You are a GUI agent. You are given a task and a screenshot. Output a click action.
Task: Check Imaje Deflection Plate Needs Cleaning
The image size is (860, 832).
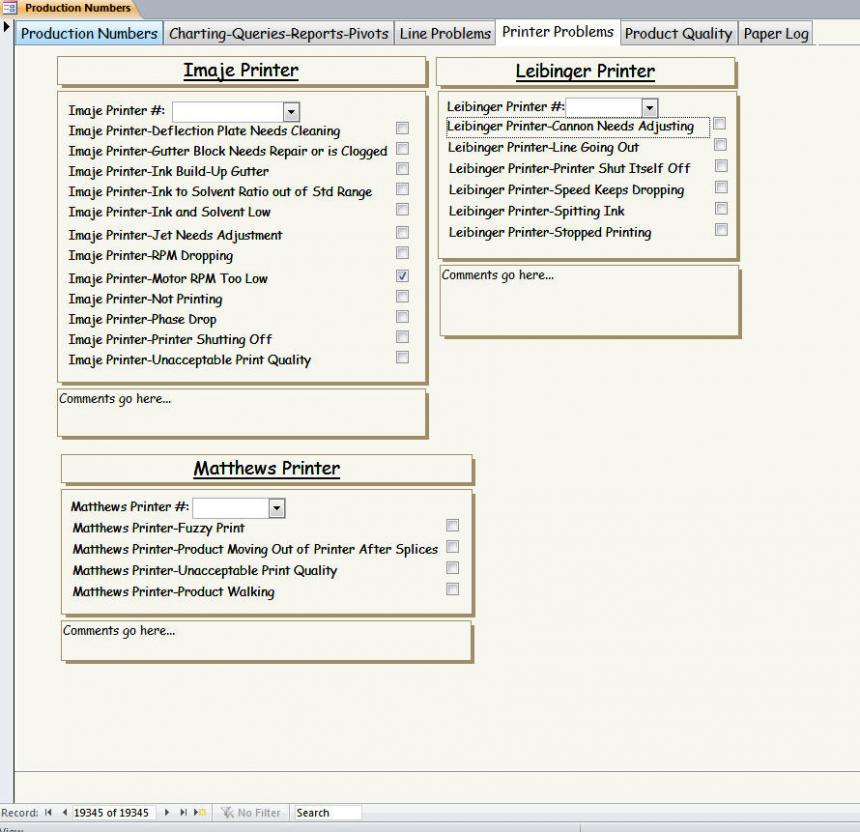(x=402, y=128)
